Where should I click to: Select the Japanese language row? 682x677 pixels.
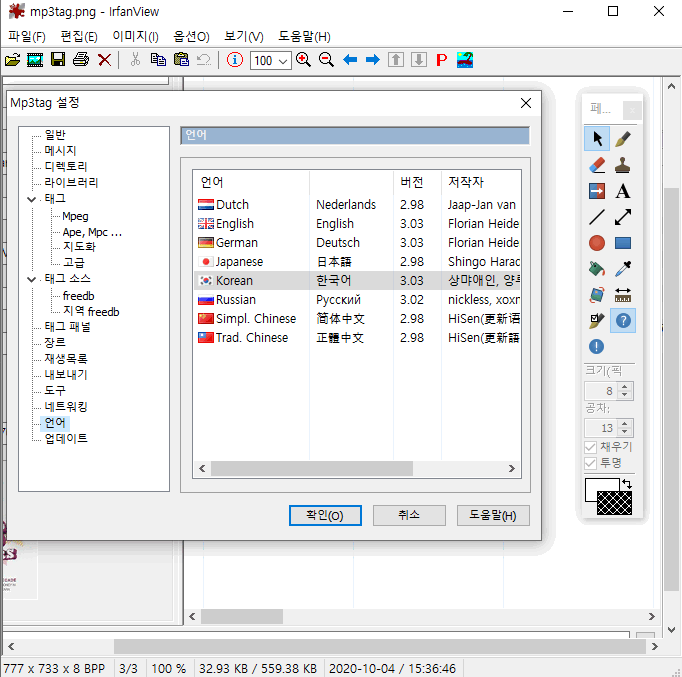point(357,261)
